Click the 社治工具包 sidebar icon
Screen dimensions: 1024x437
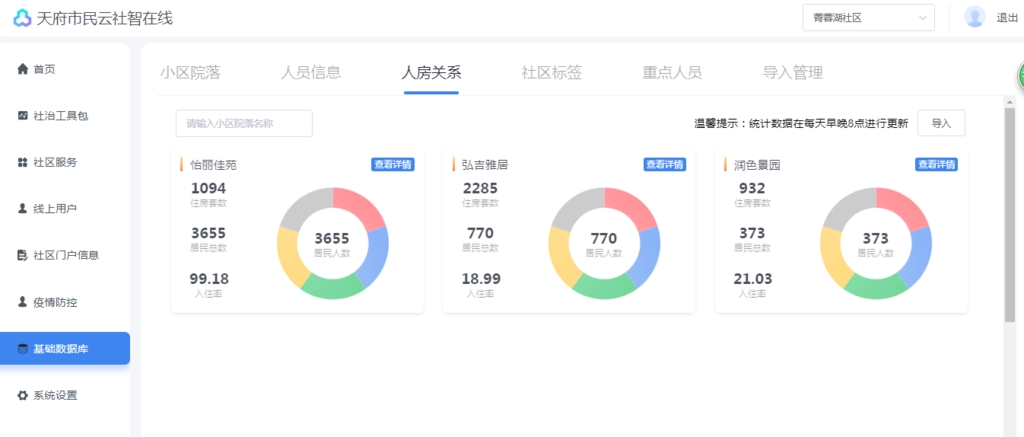pos(22,116)
